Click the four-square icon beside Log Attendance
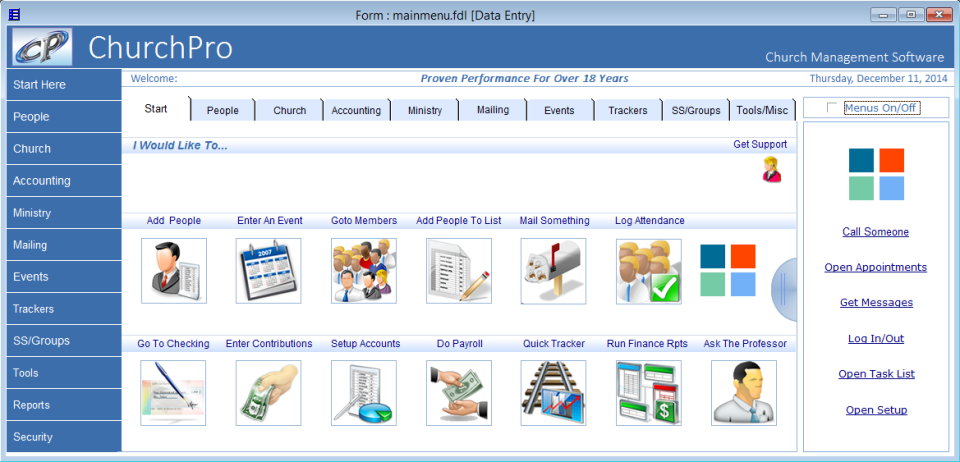The image size is (960, 462). tap(728, 270)
